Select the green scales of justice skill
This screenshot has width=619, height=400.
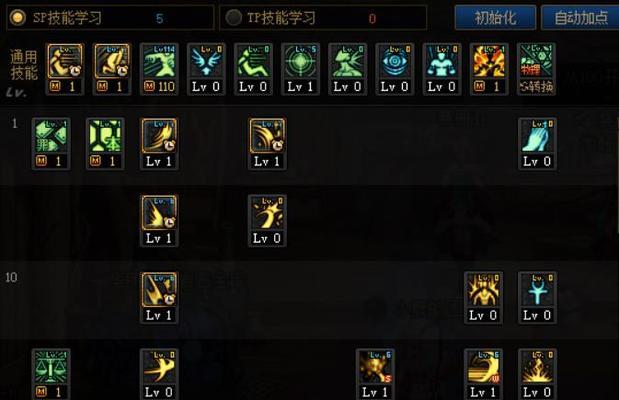pyautogui.click(x=51, y=374)
